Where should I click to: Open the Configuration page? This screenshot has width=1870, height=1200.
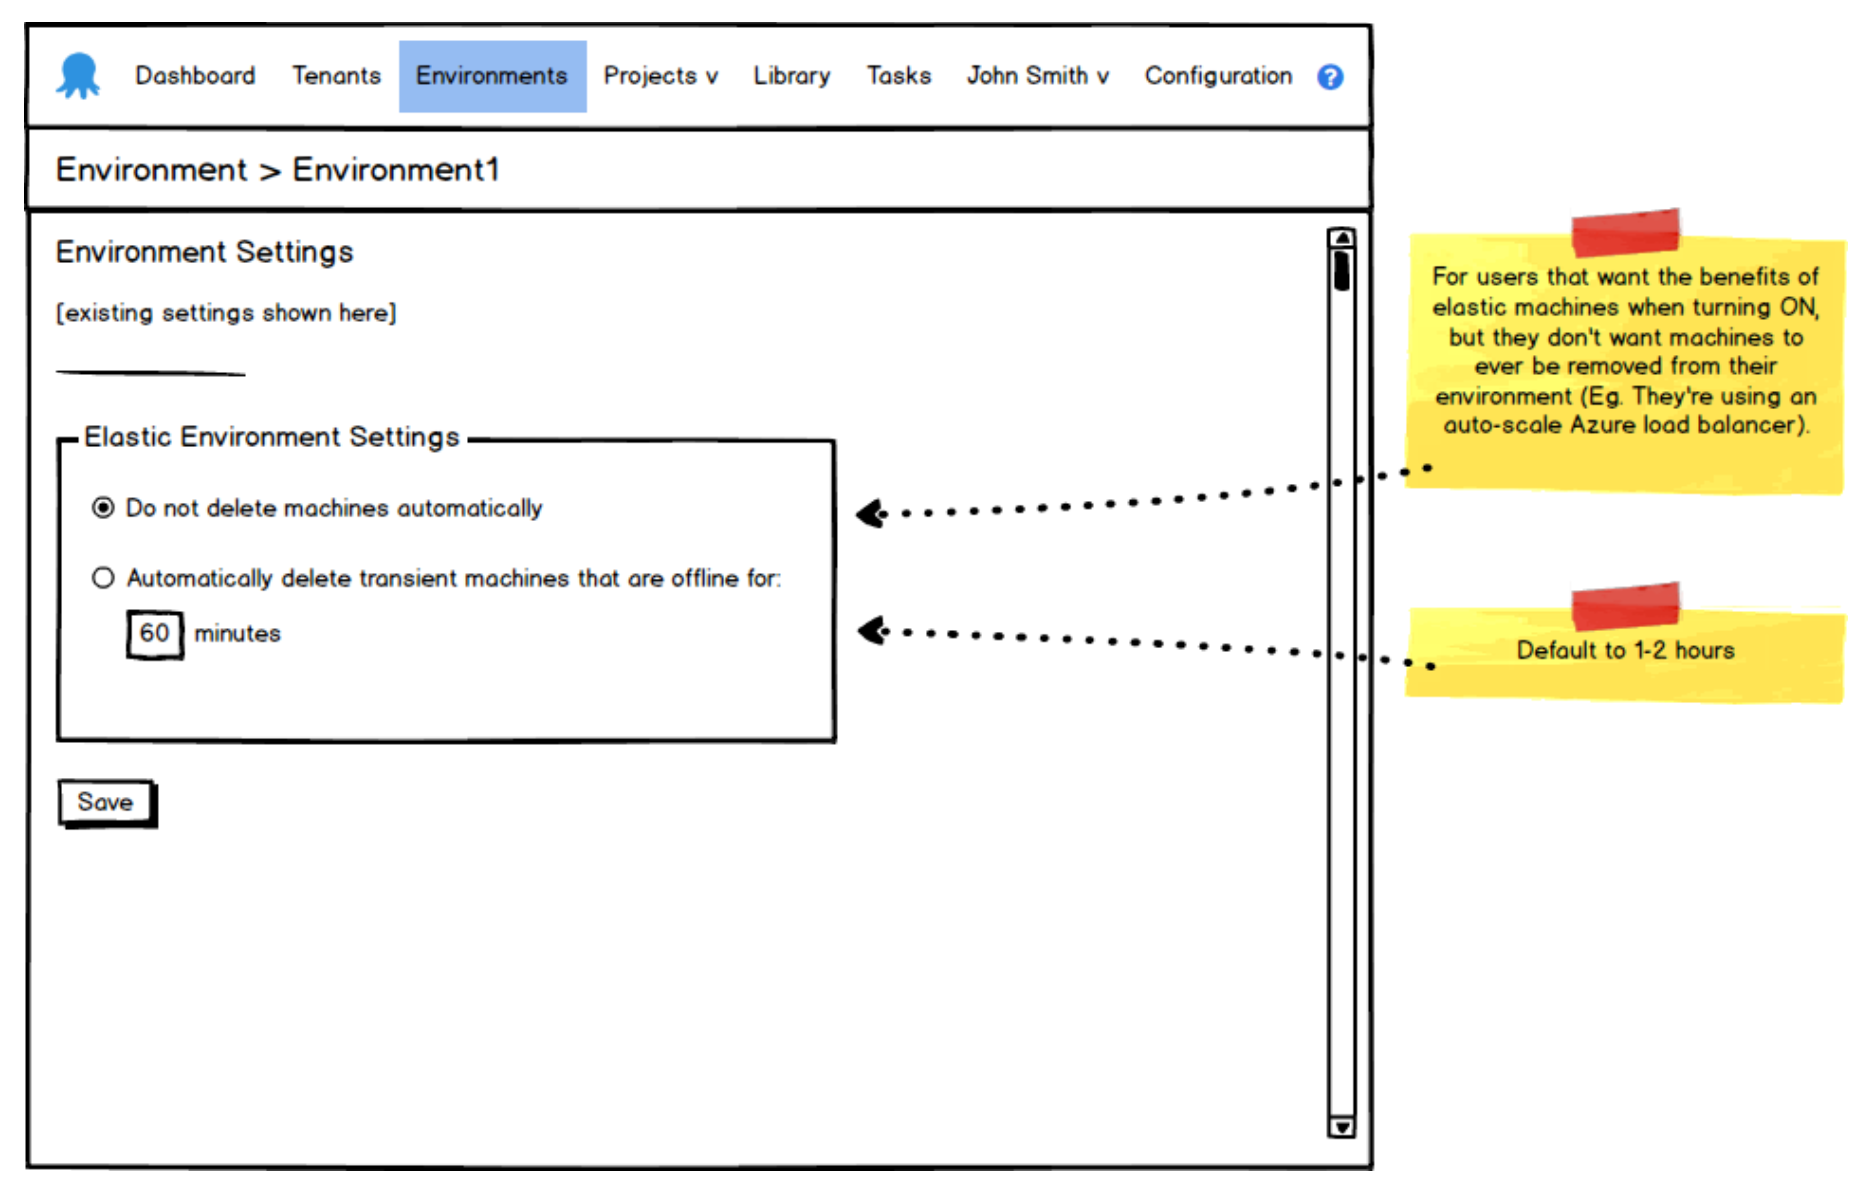[1218, 76]
